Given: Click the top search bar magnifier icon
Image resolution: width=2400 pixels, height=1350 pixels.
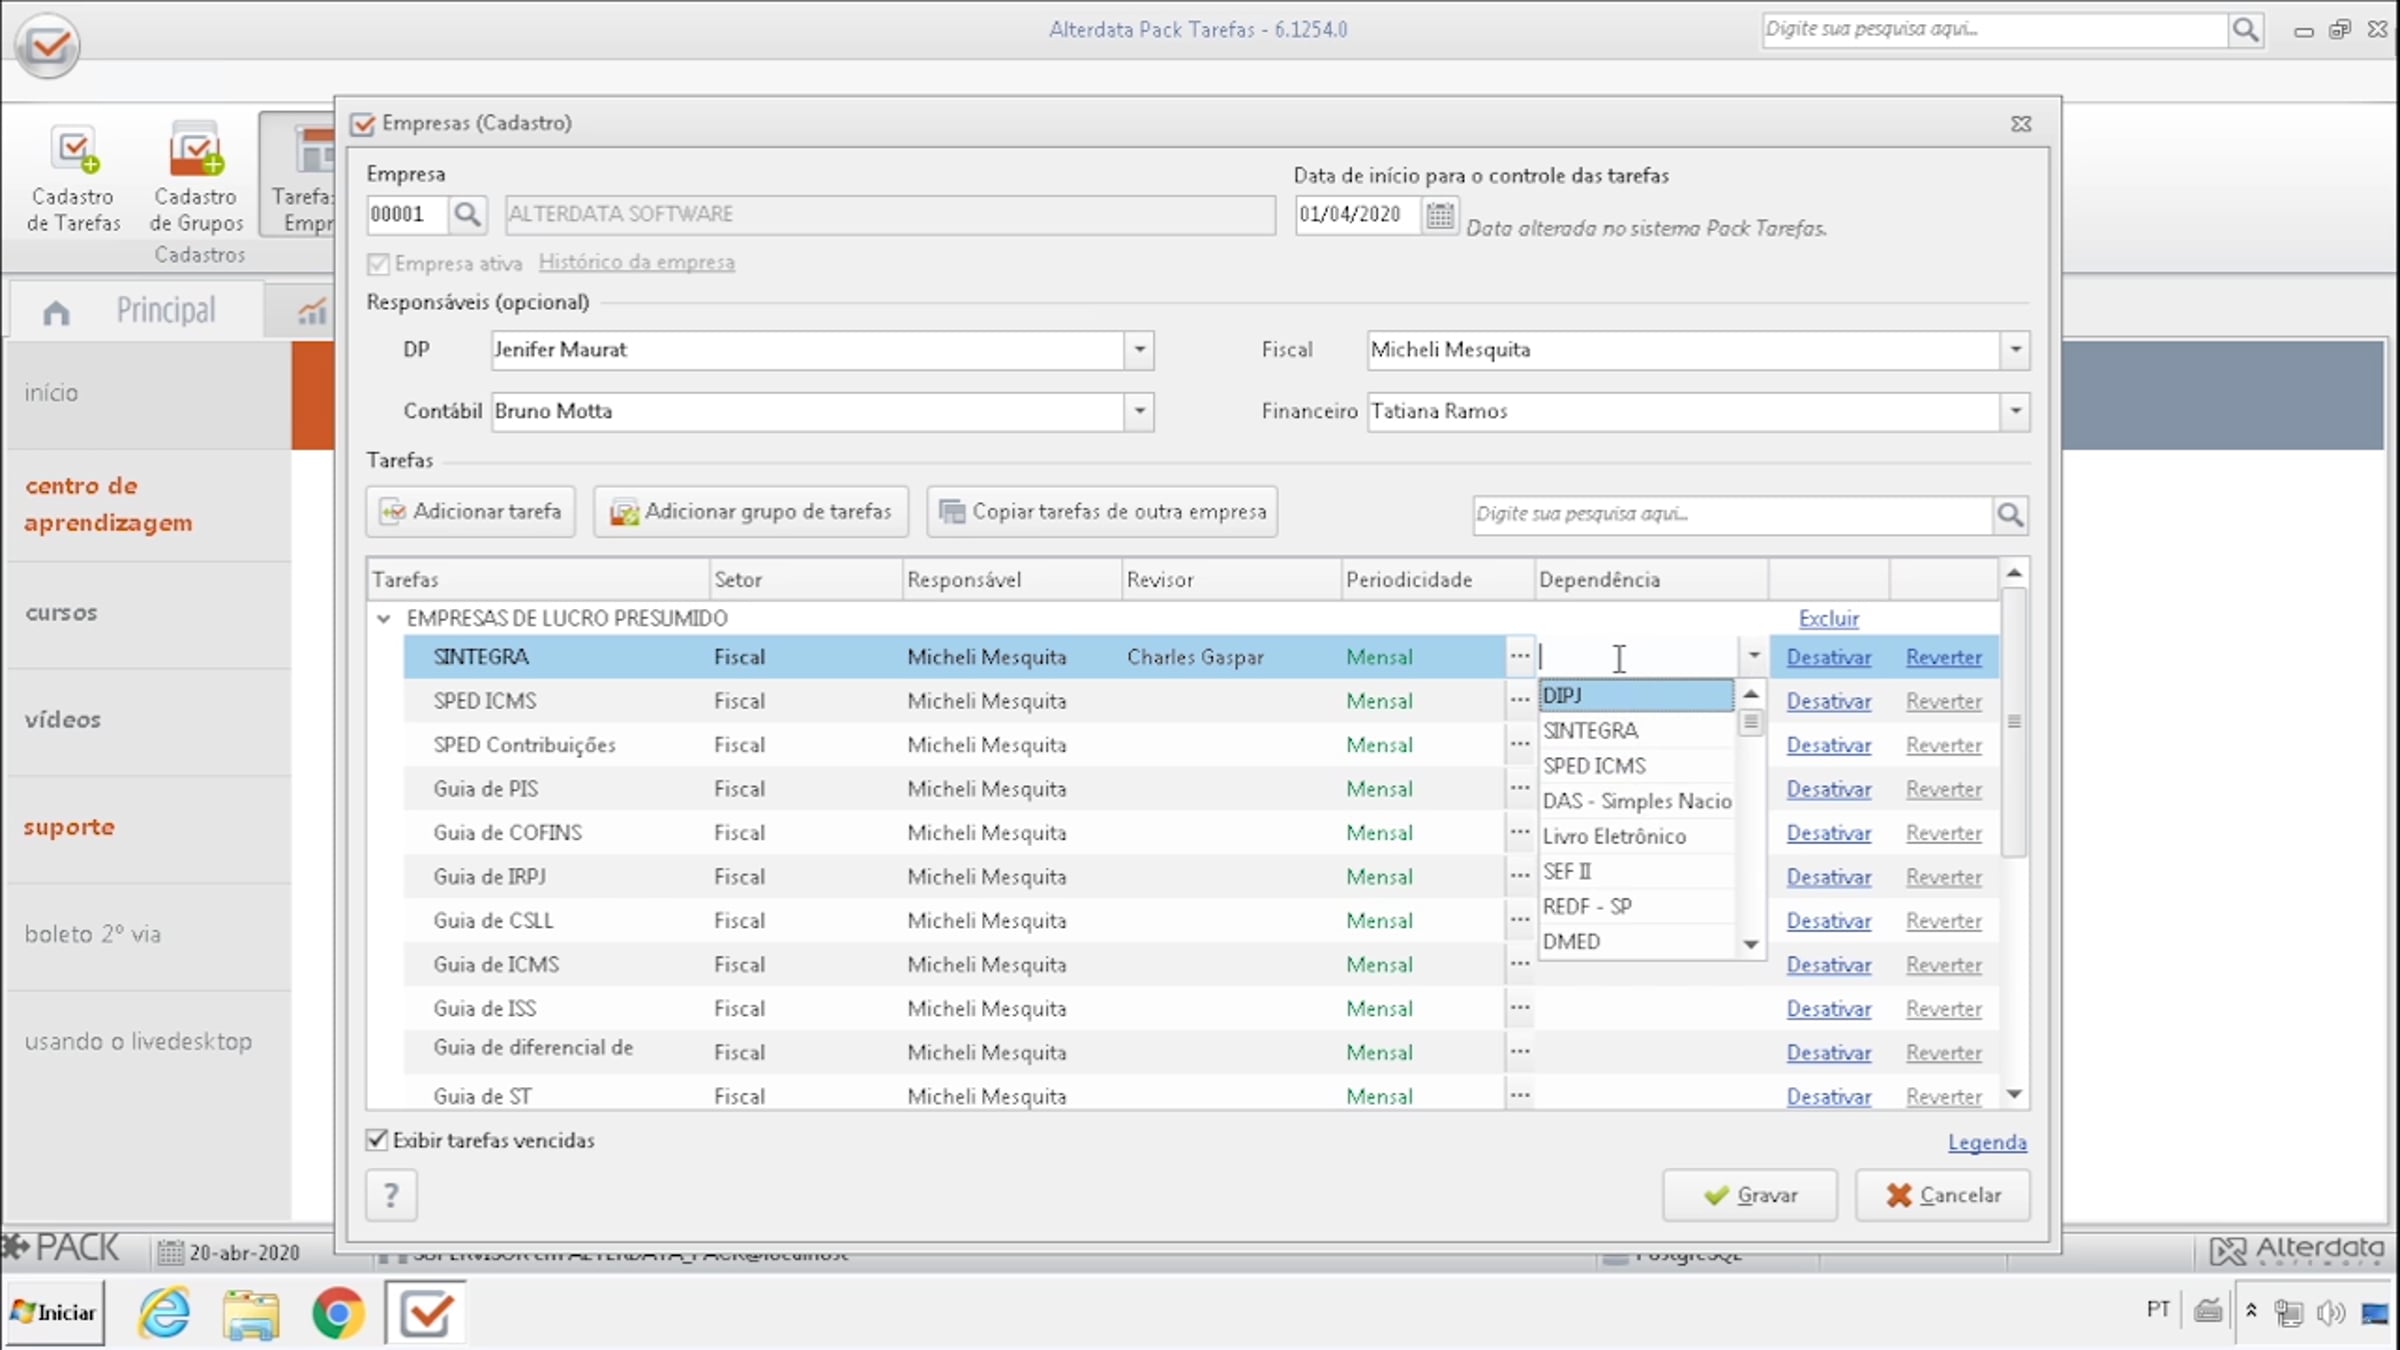Looking at the screenshot, I should (x=2245, y=30).
